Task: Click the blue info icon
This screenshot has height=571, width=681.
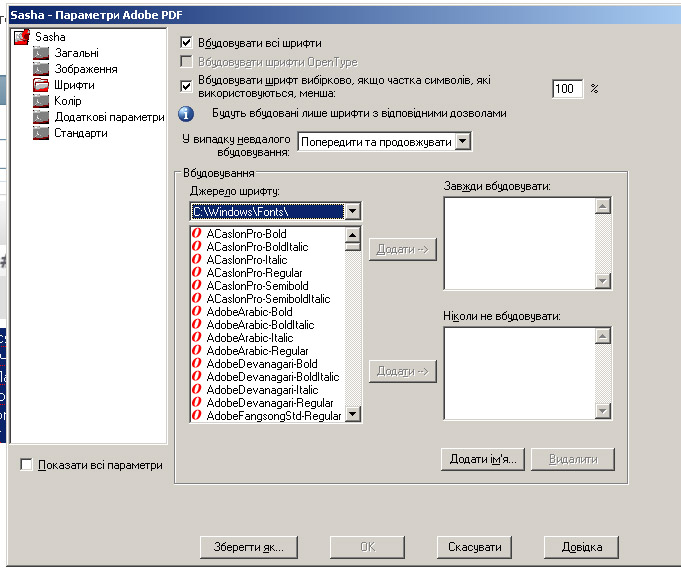Action: click(x=186, y=114)
